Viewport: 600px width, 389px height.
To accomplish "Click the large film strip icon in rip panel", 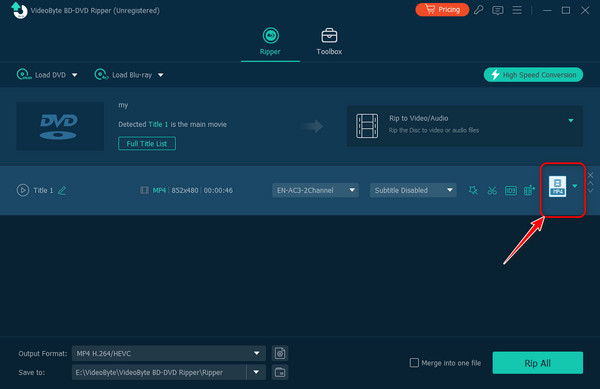I will click(x=367, y=125).
